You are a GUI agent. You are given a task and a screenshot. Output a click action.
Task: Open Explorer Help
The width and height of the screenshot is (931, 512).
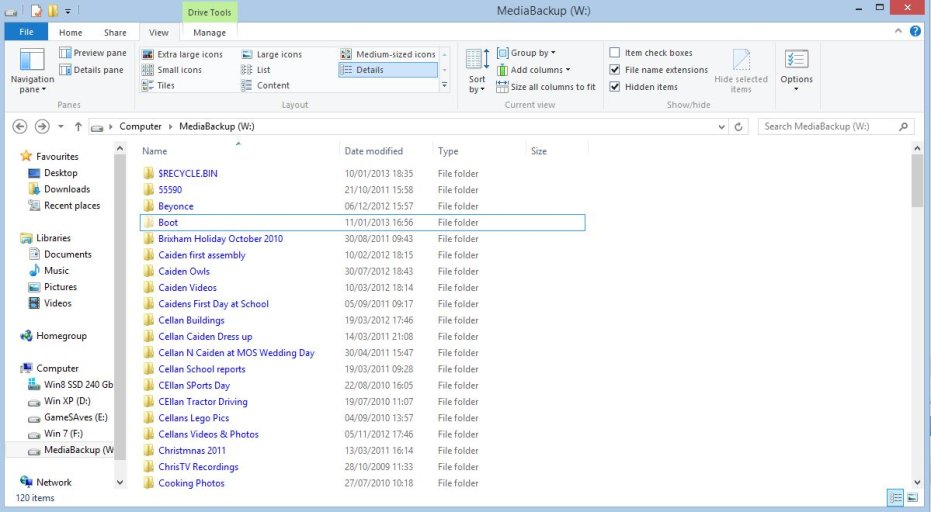click(915, 31)
